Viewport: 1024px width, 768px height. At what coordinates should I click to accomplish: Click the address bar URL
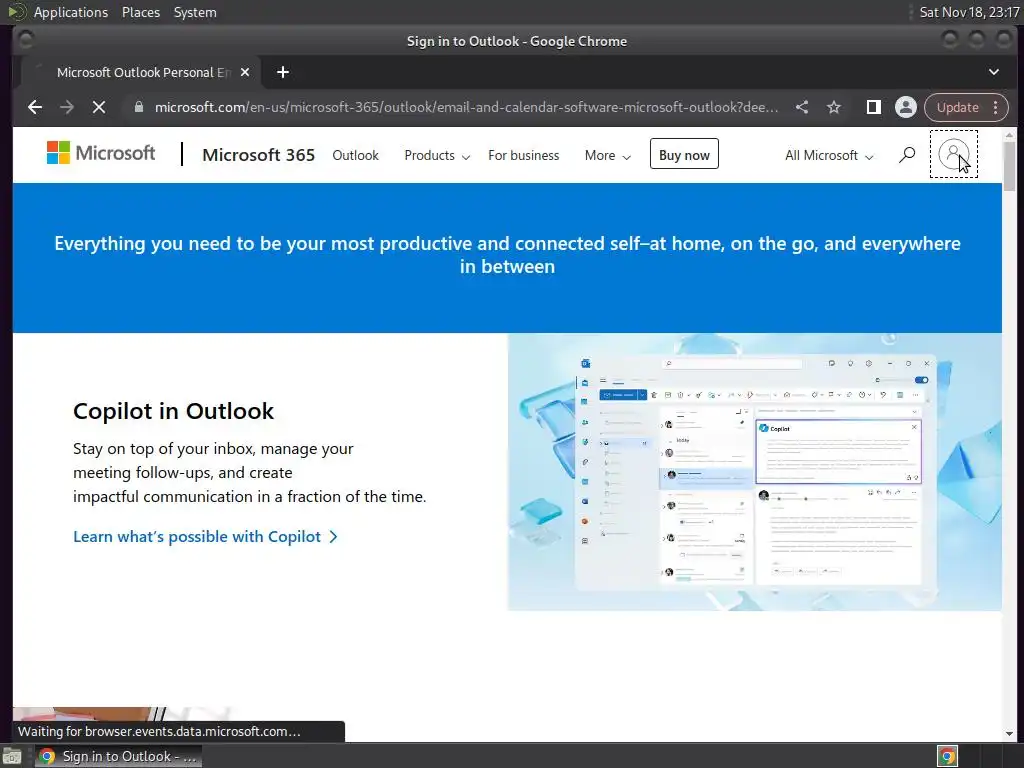pos(466,107)
